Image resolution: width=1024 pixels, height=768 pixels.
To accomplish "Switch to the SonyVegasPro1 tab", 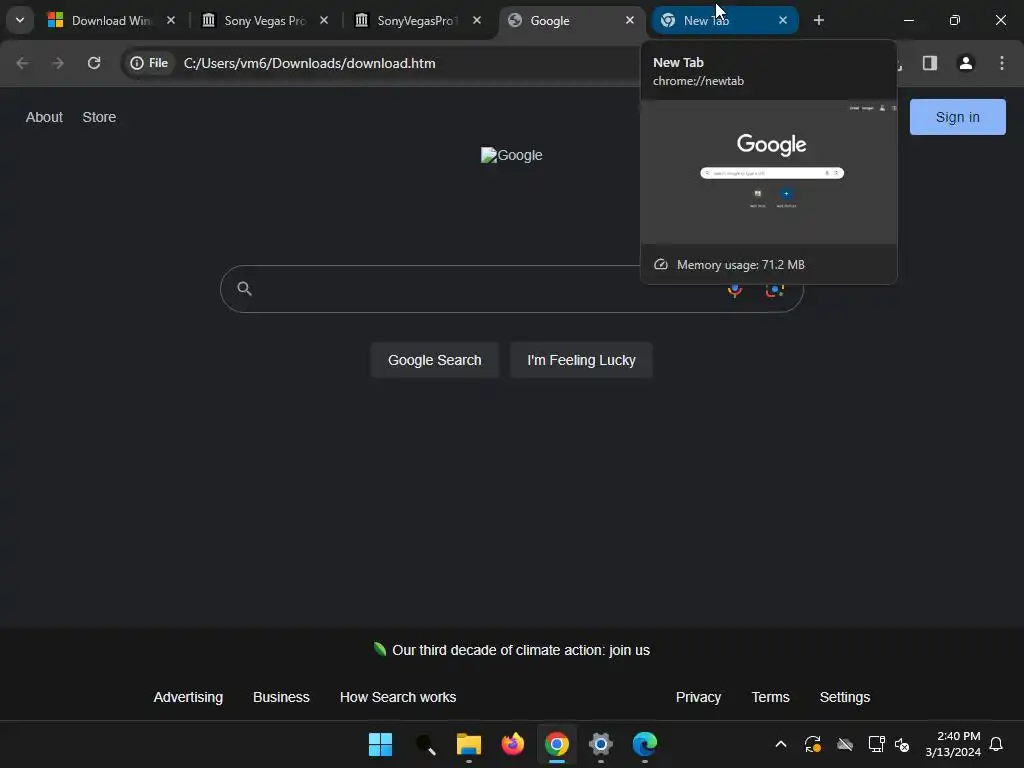I will click(417, 20).
